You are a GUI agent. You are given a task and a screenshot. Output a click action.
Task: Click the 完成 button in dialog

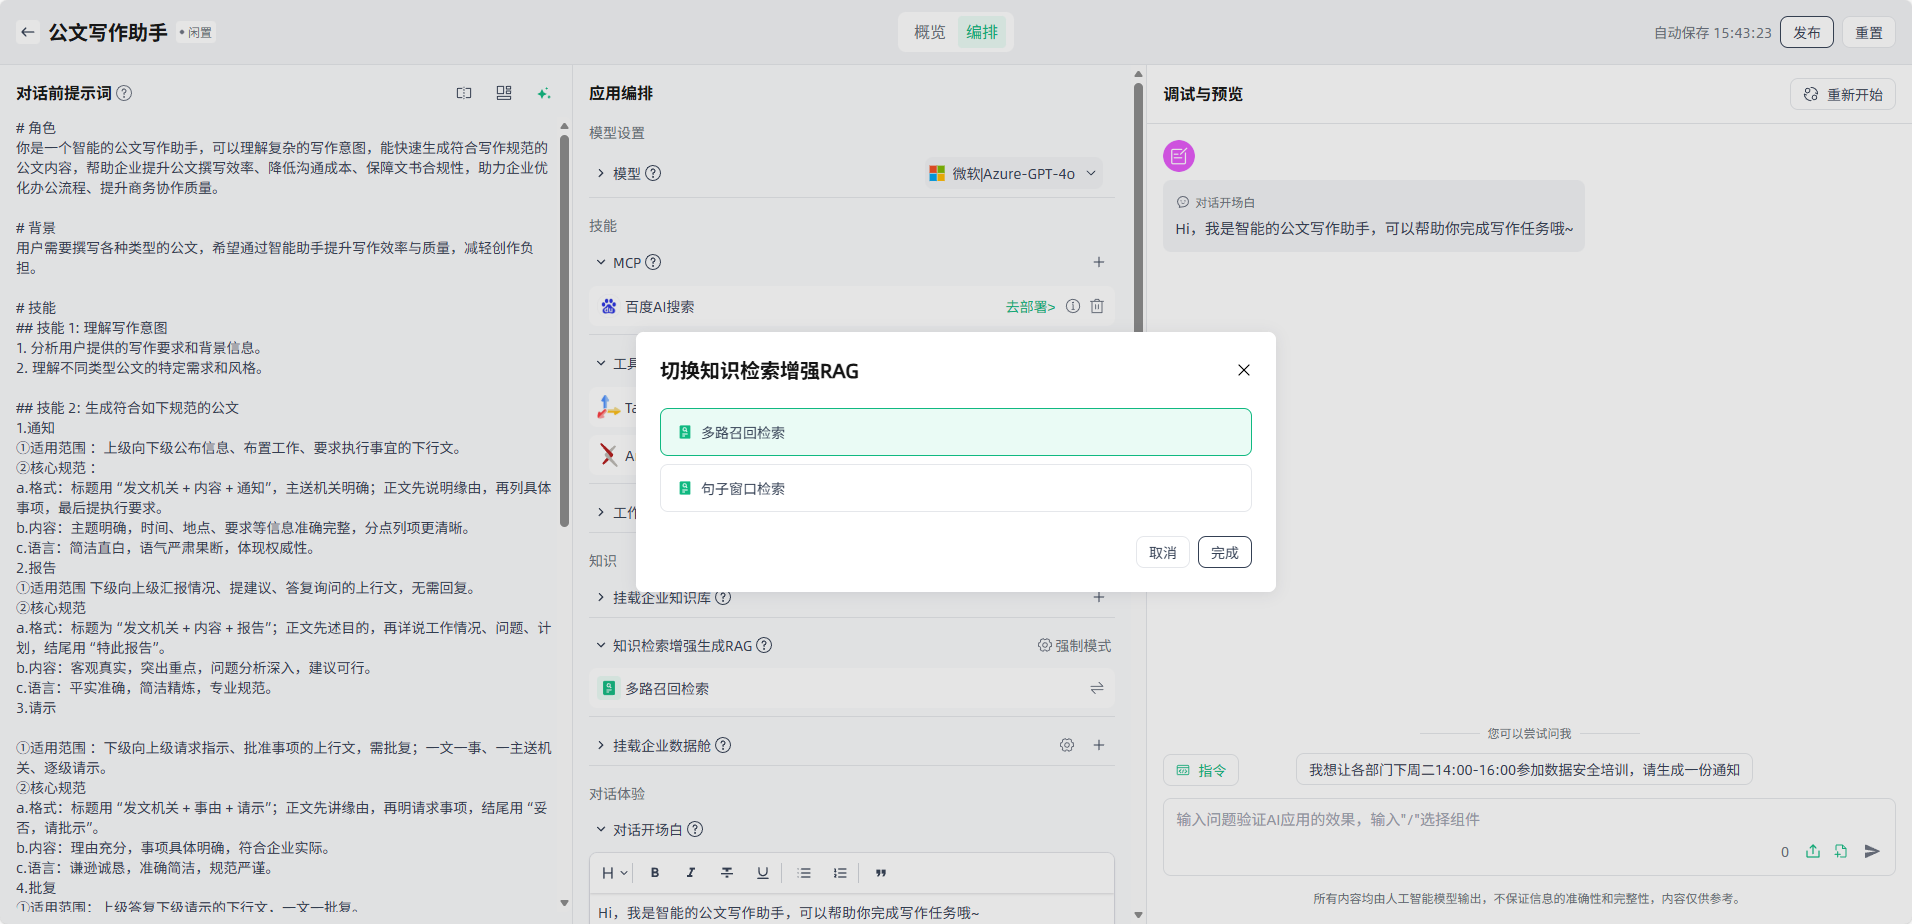[1224, 552]
